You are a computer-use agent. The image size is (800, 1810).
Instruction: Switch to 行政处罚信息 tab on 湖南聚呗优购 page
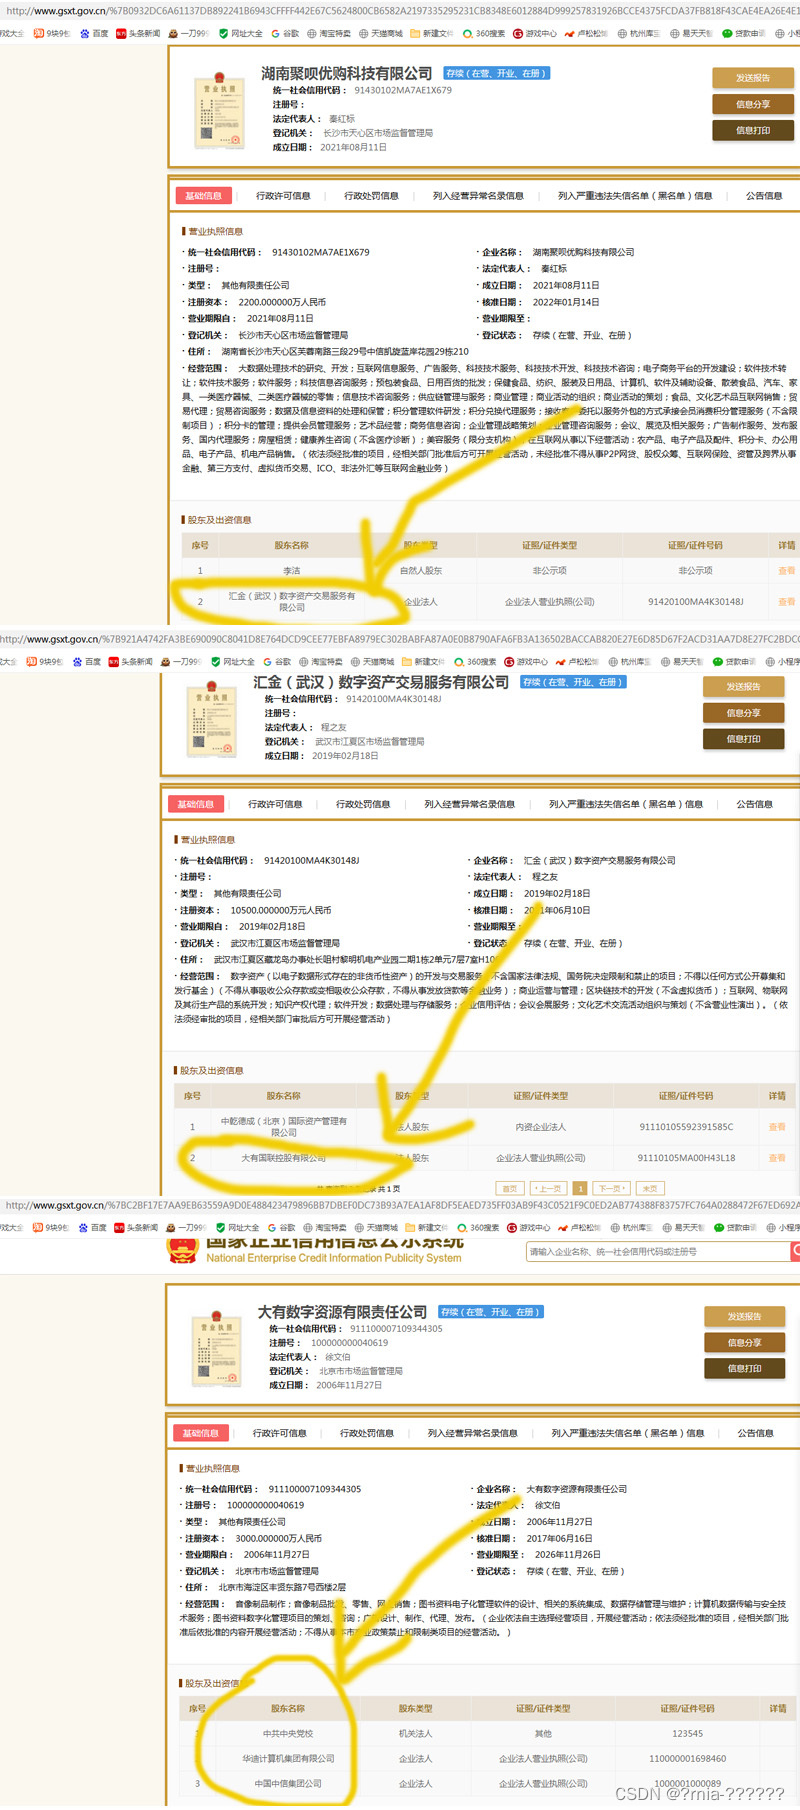tap(371, 196)
